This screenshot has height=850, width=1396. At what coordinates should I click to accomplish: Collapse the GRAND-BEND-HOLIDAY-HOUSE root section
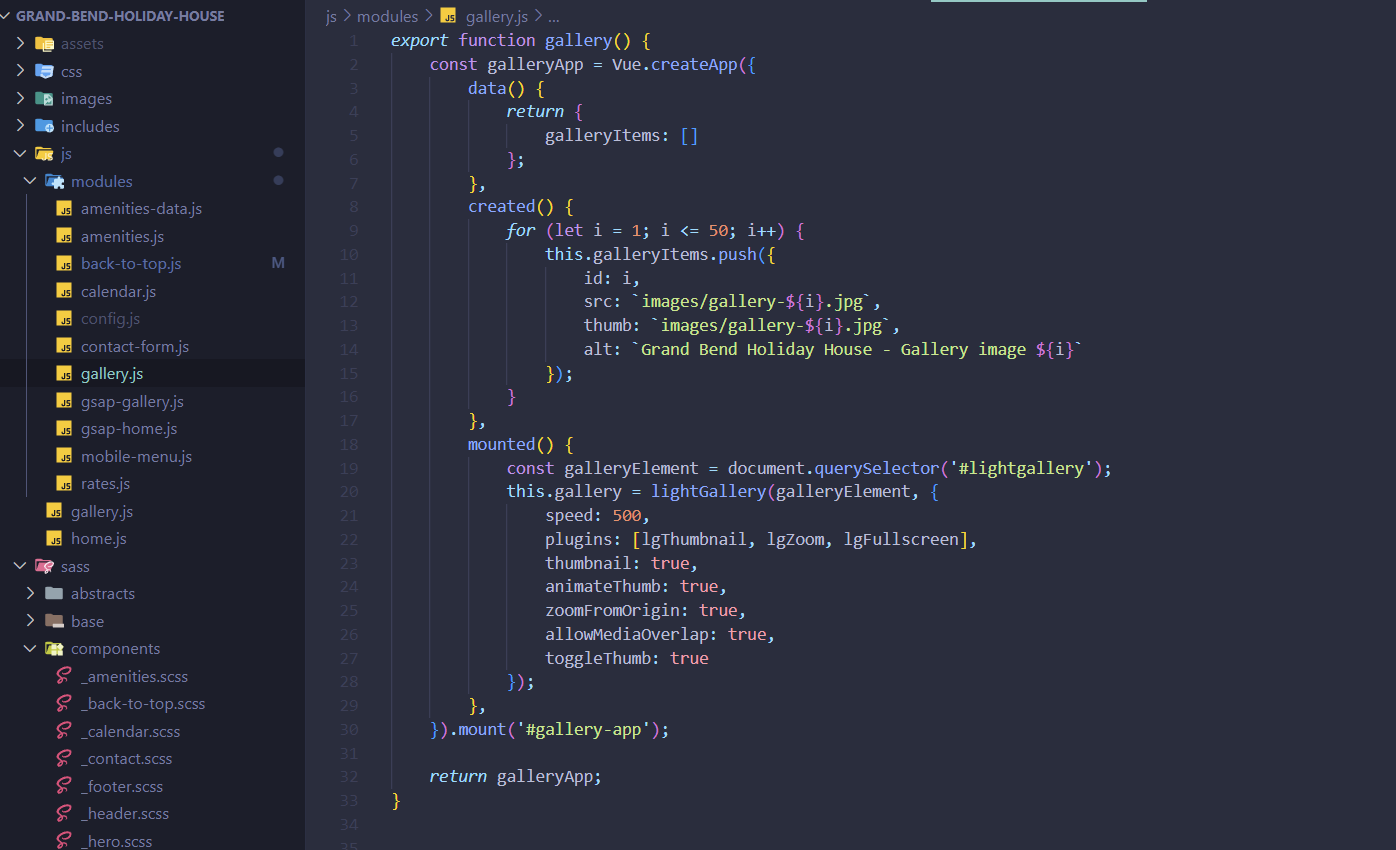click(x=7, y=16)
